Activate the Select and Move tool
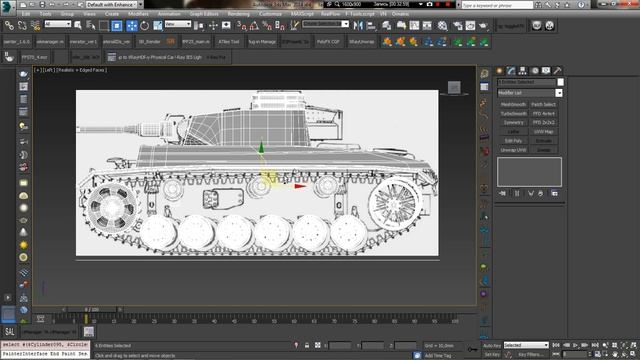This screenshot has width=640, height=360. (132, 26)
